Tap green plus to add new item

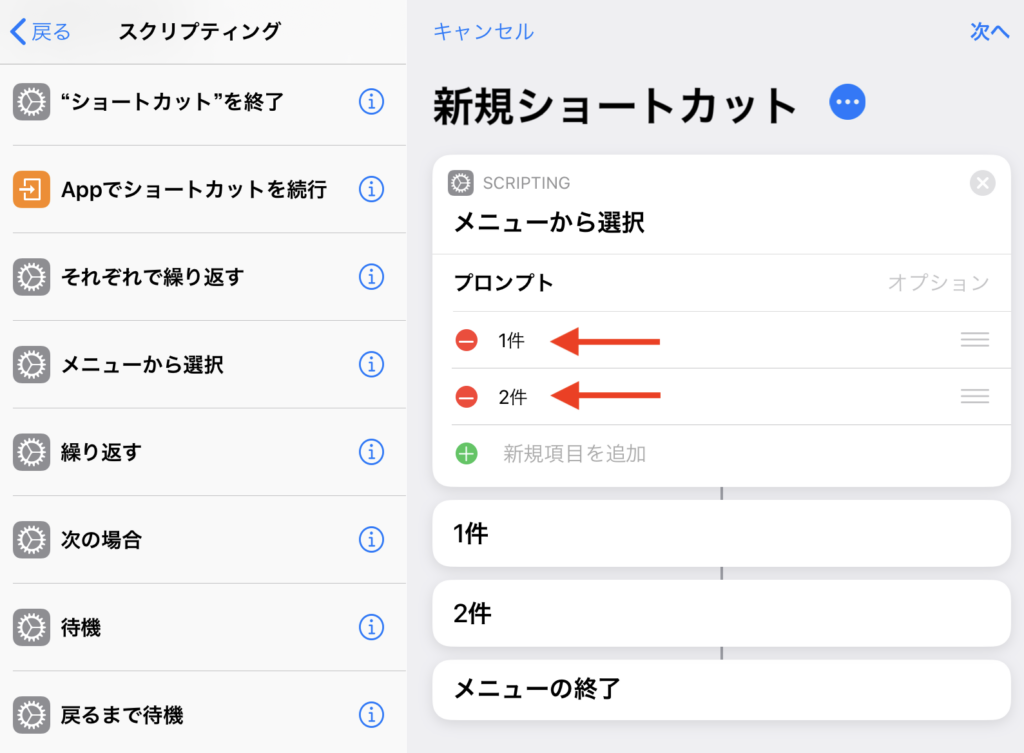[x=467, y=454]
